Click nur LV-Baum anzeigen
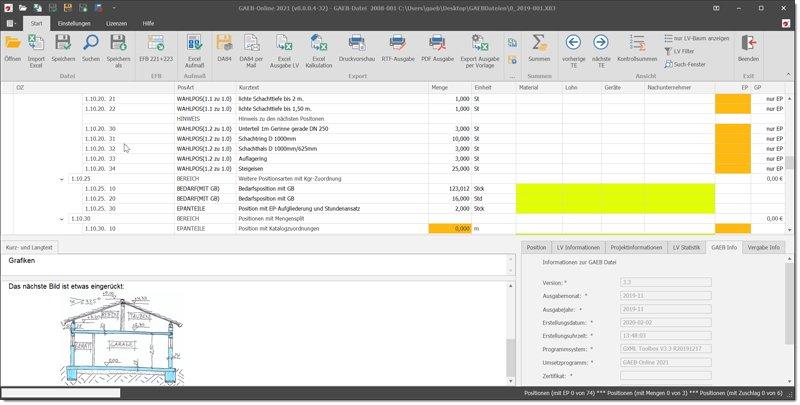 pos(695,38)
